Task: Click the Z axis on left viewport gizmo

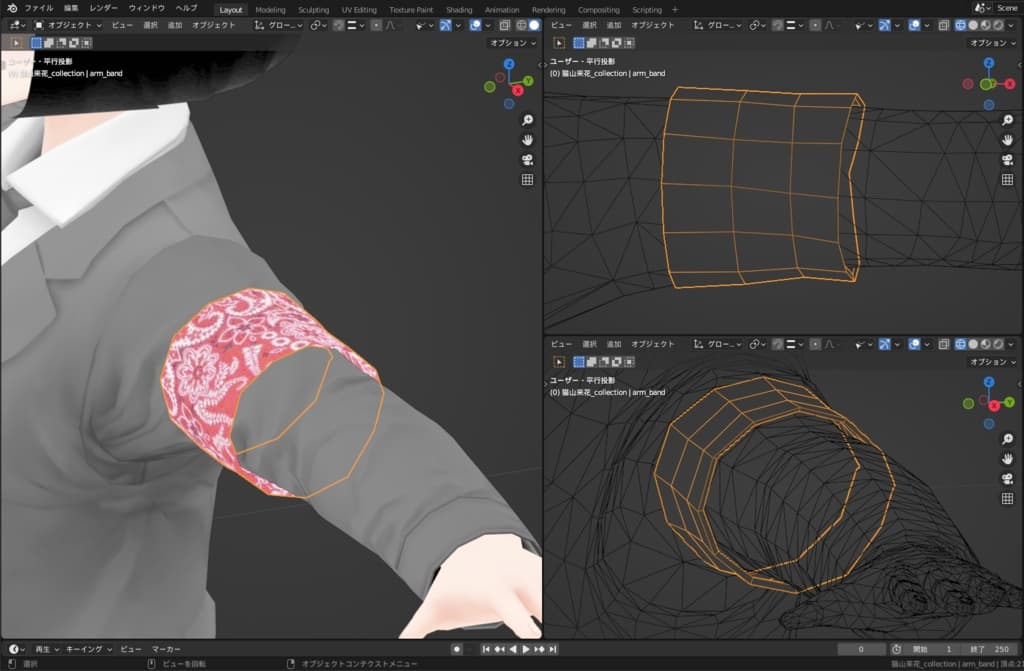Action: tap(509, 64)
